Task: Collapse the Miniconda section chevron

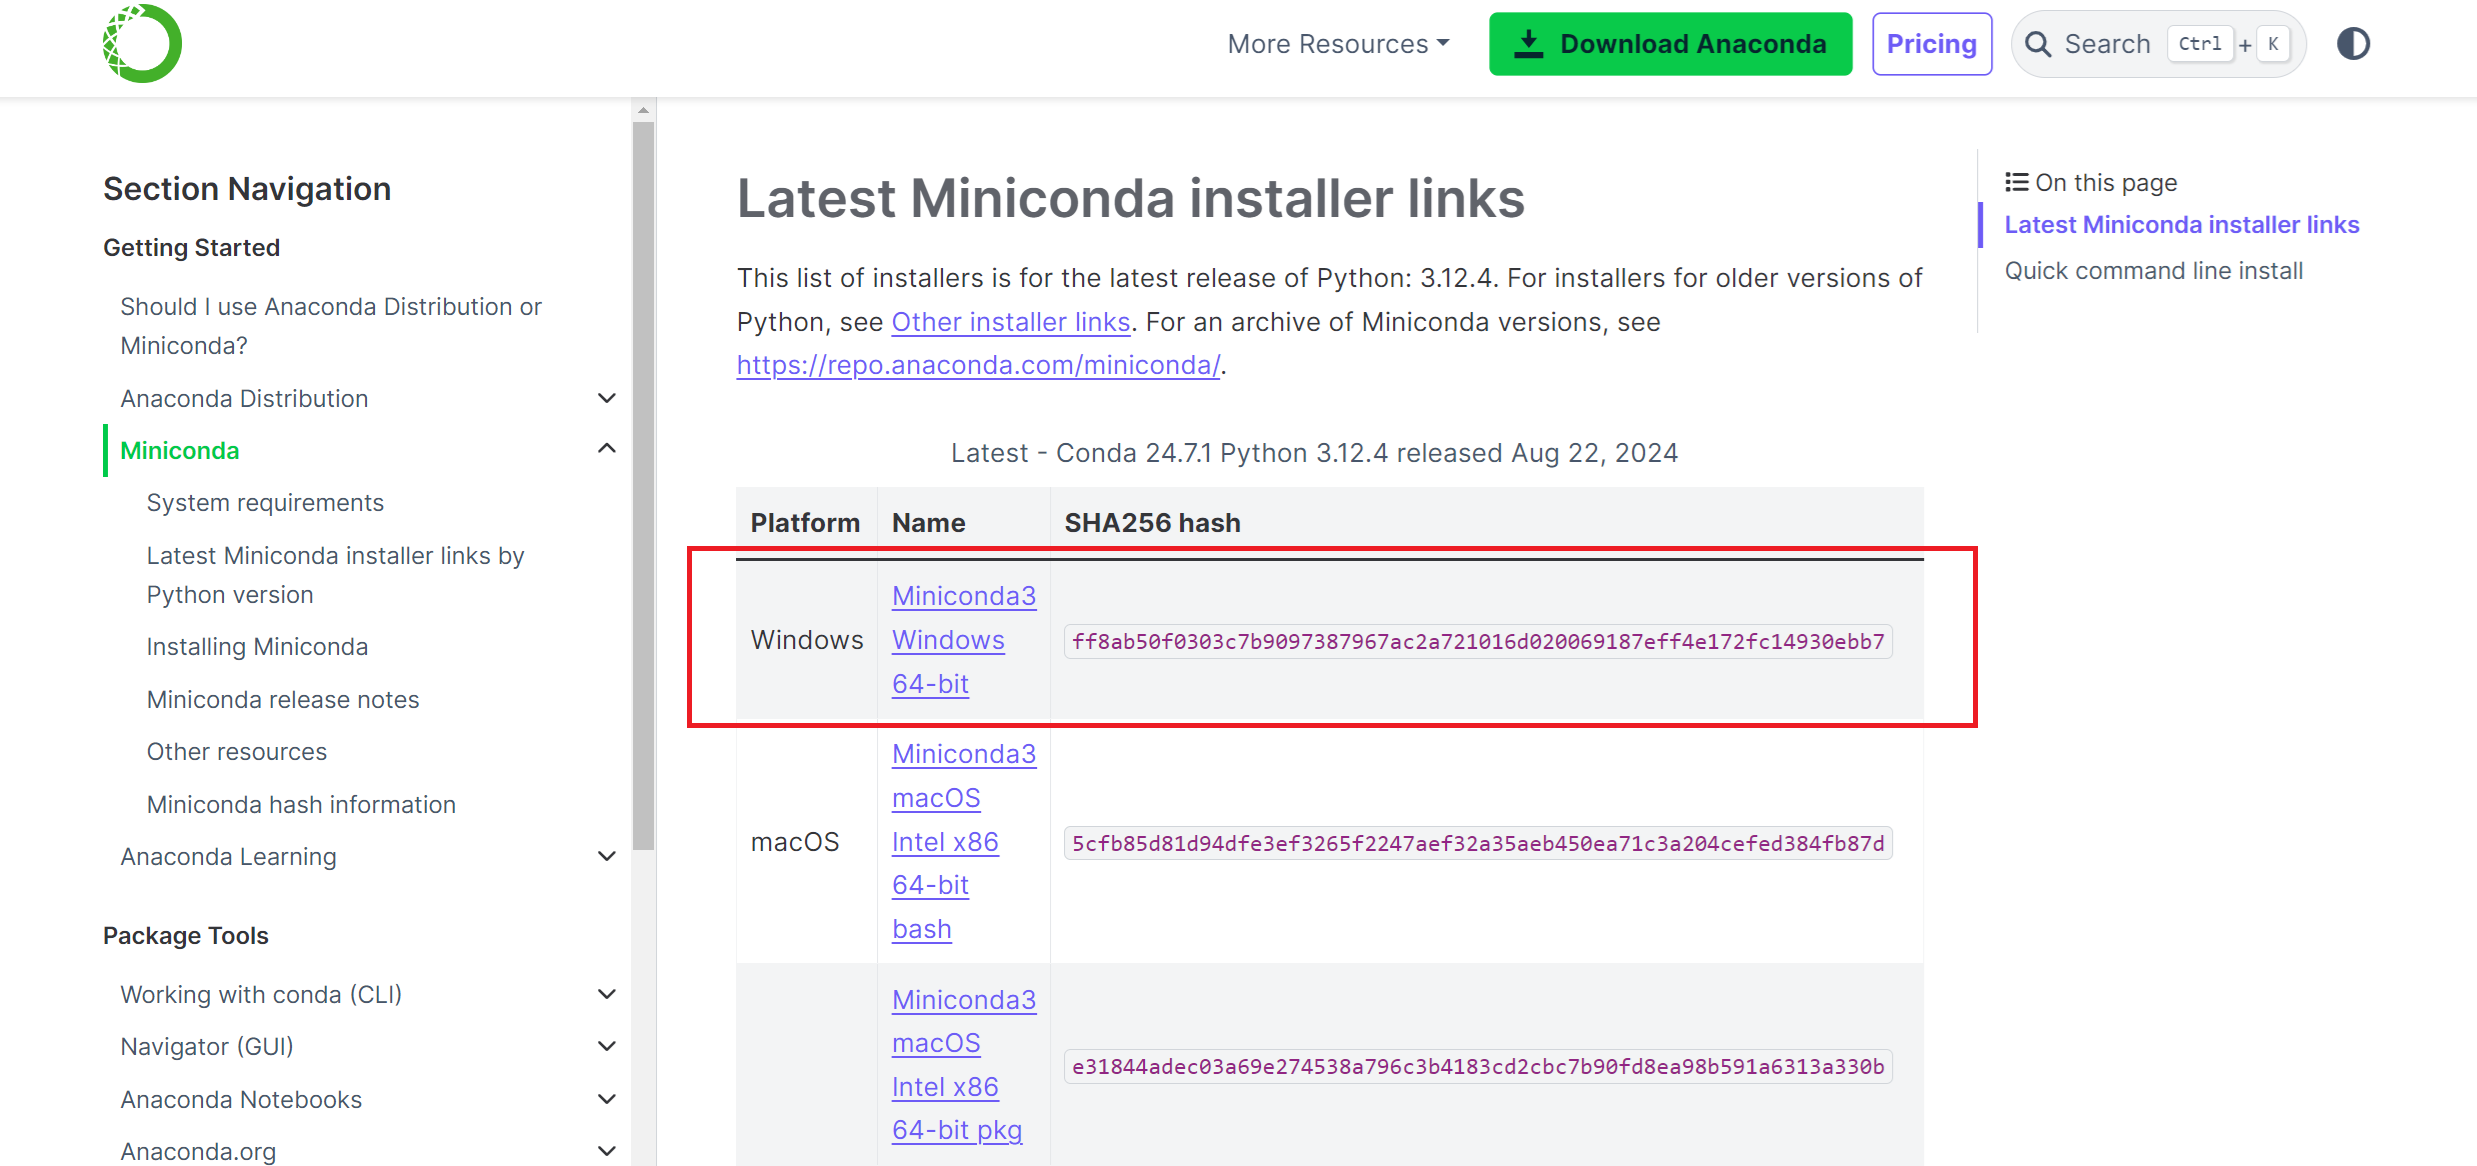Action: click(606, 449)
